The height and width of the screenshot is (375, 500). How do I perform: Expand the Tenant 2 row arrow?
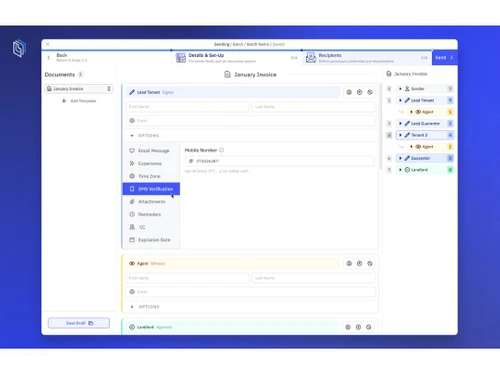point(400,135)
